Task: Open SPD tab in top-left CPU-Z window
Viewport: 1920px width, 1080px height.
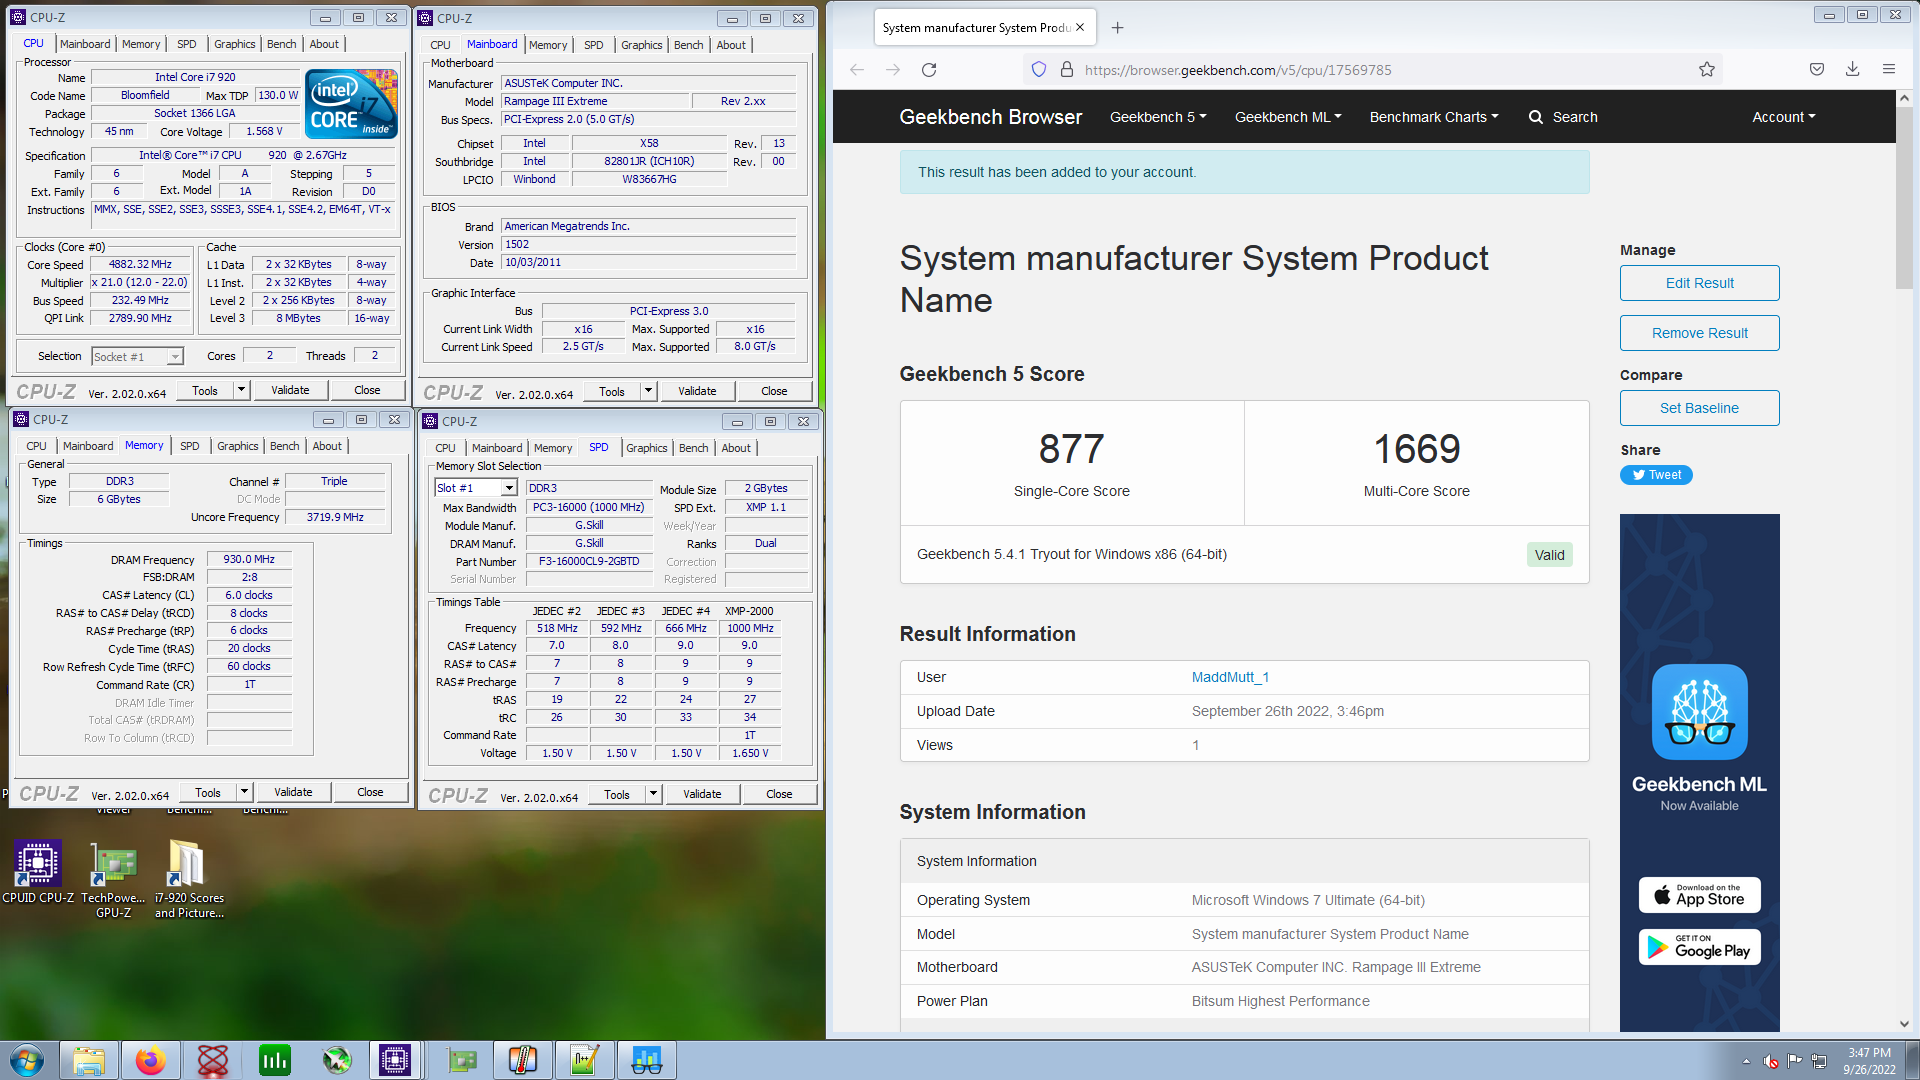Action: click(x=186, y=44)
